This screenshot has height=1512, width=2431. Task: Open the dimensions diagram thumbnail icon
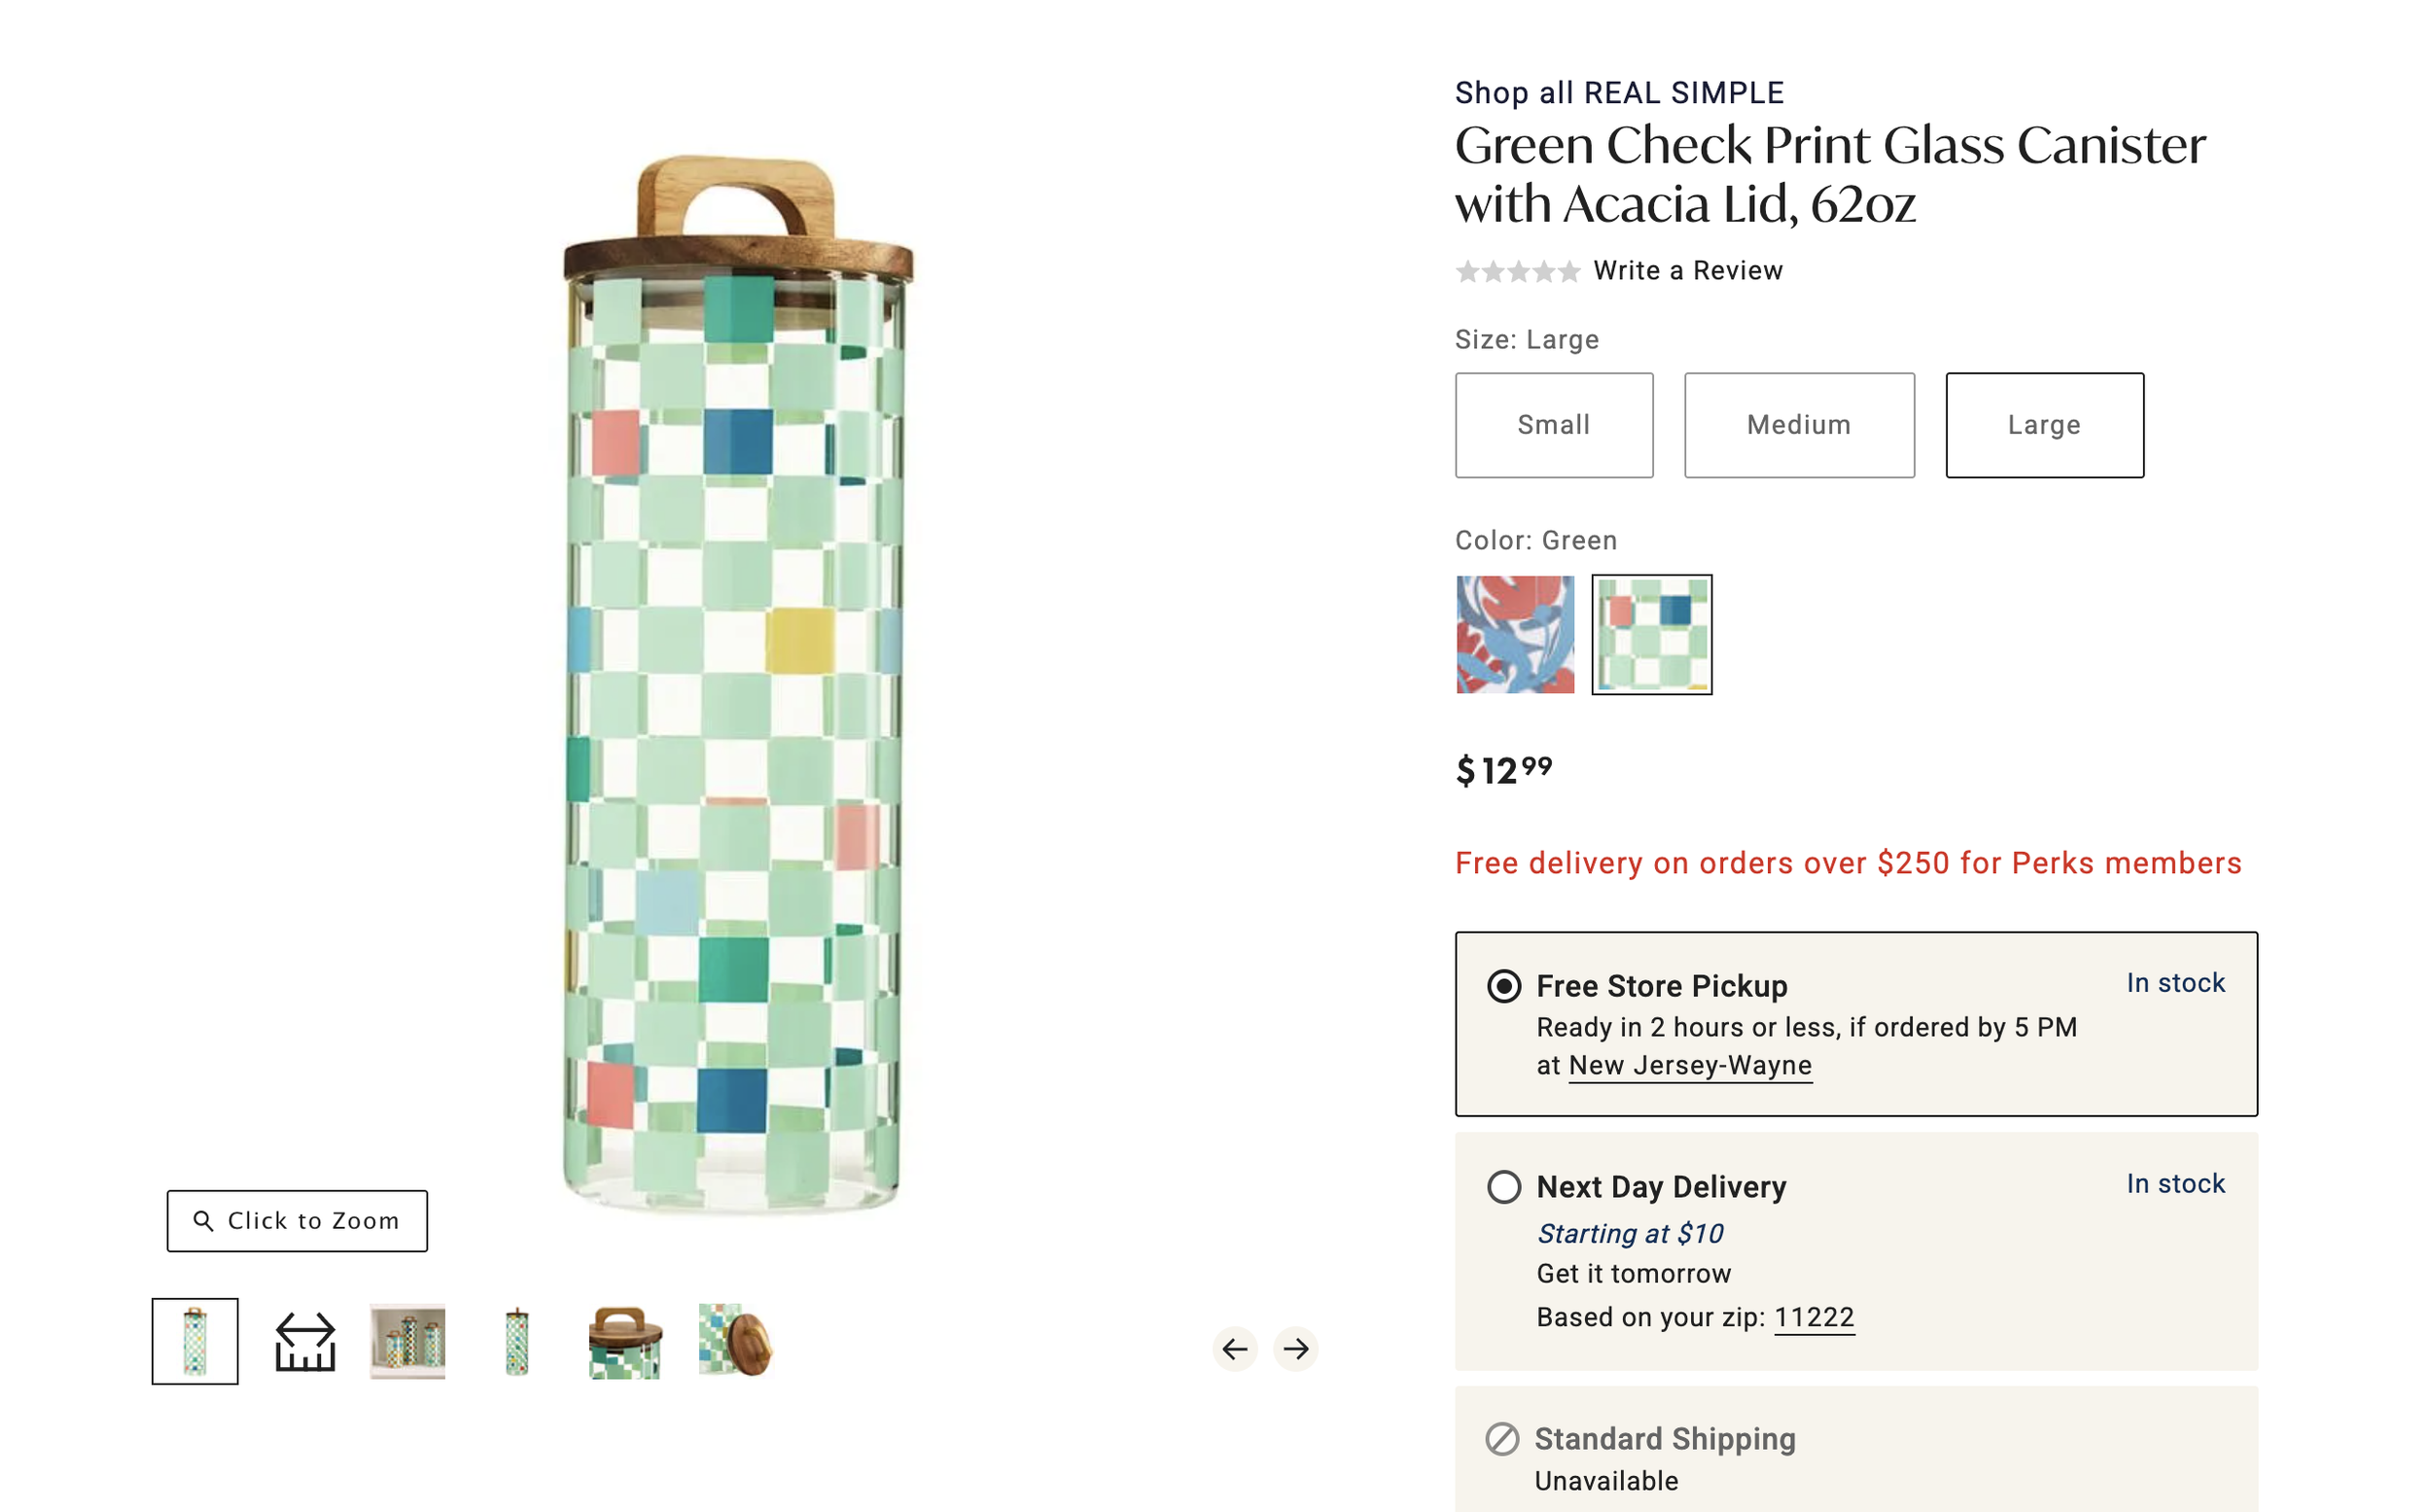tap(305, 1342)
